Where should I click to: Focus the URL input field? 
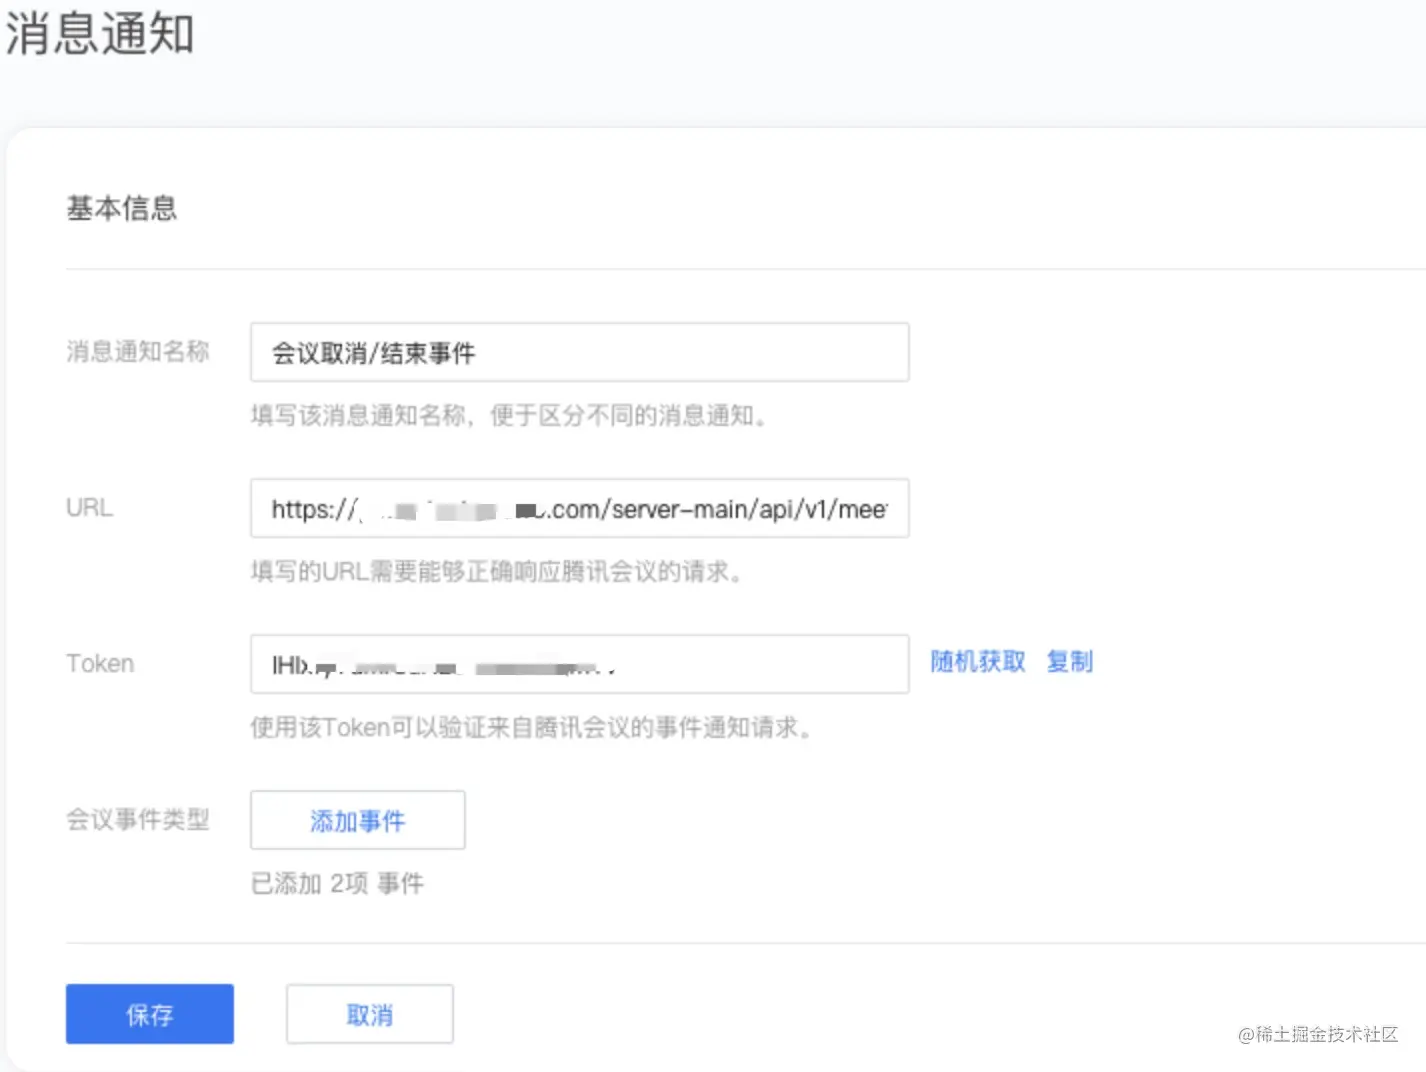579,508
